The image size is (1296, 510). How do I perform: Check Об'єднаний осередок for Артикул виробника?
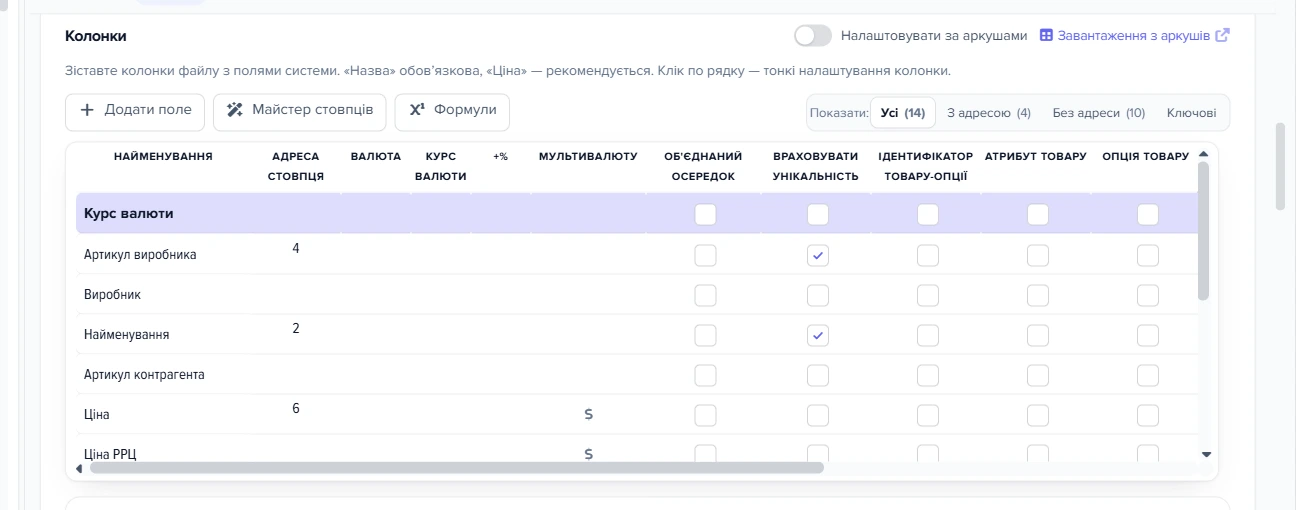point(705,255)
